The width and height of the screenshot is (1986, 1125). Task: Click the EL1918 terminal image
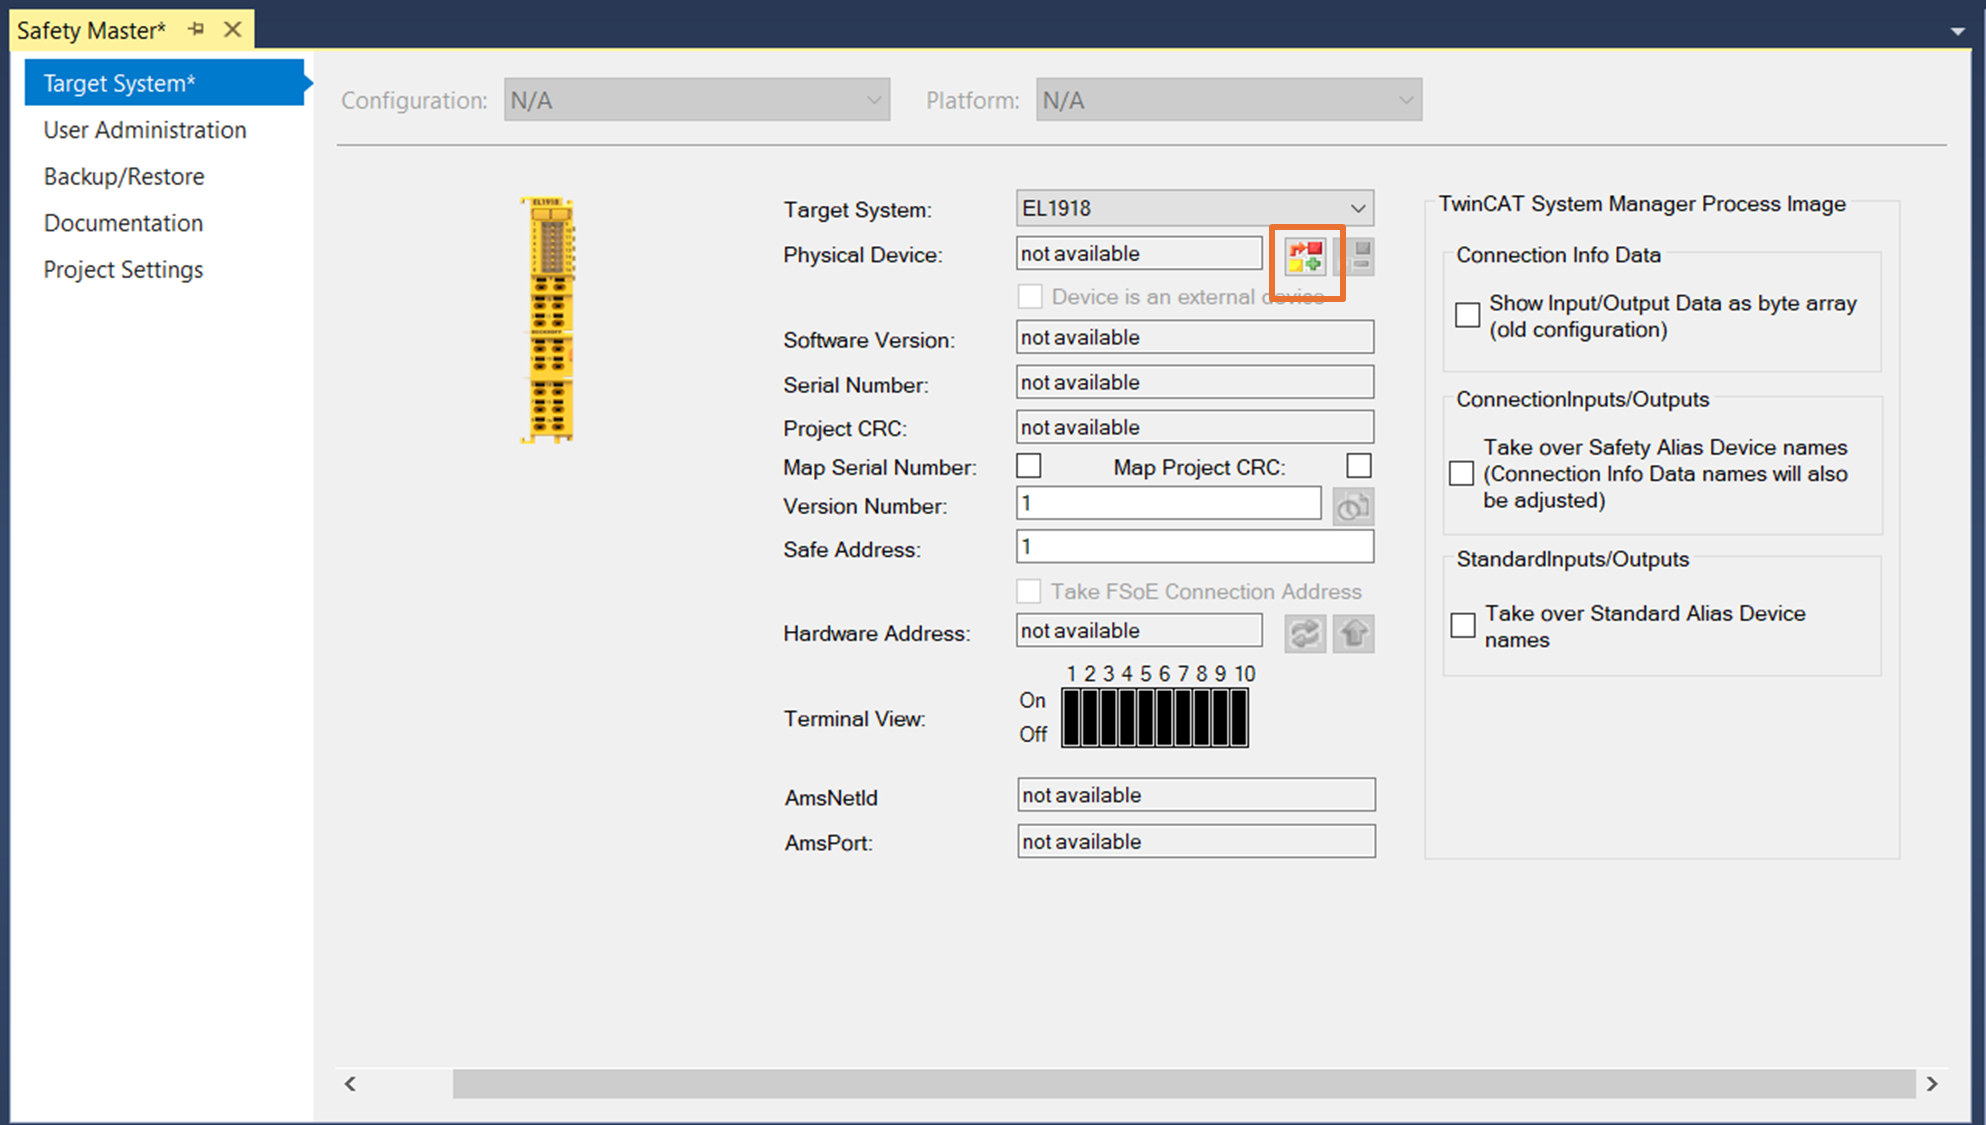[x=548, y=320]
